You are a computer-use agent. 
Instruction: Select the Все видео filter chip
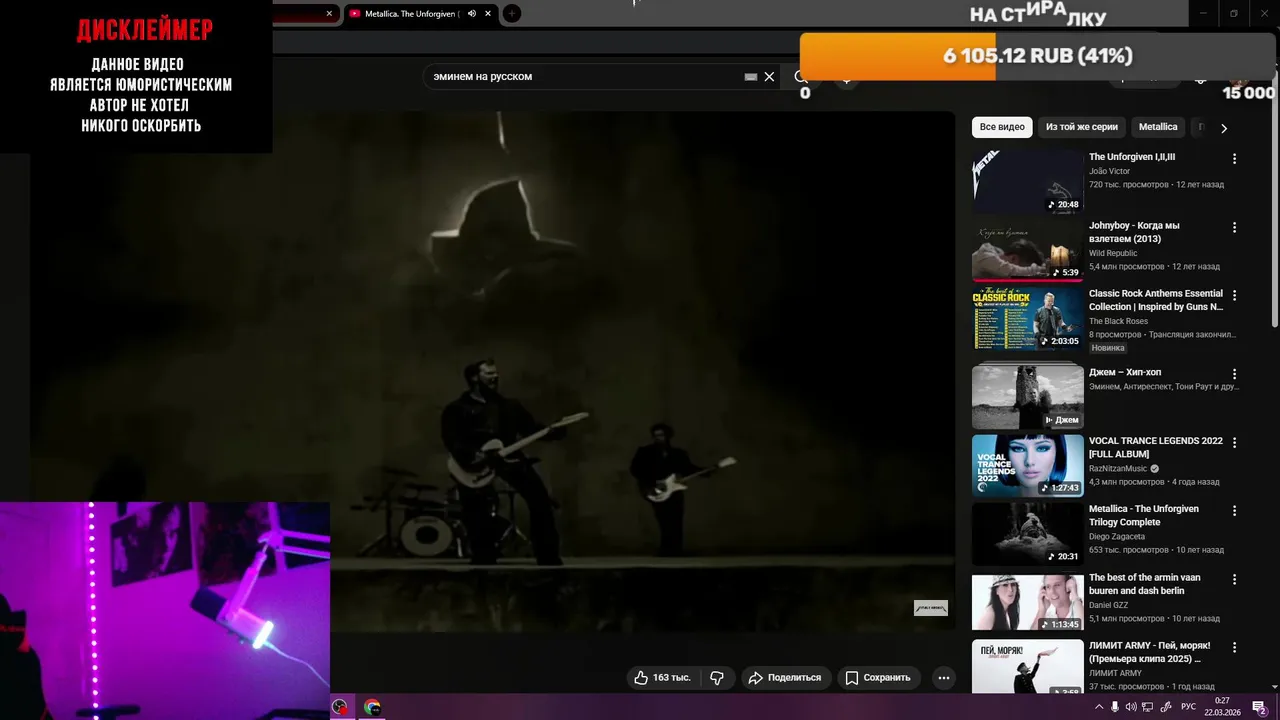1002,127
